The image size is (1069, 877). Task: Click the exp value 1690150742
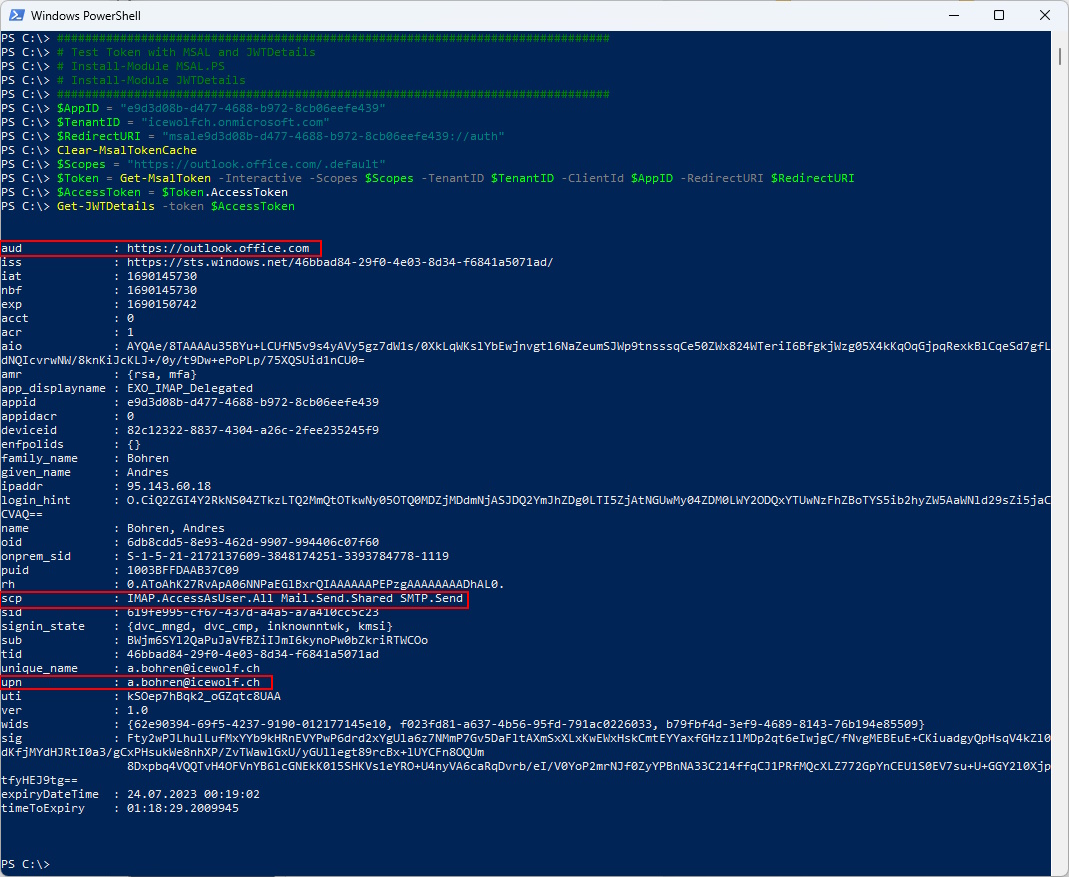pyautogui.click(x=162, y=304)
